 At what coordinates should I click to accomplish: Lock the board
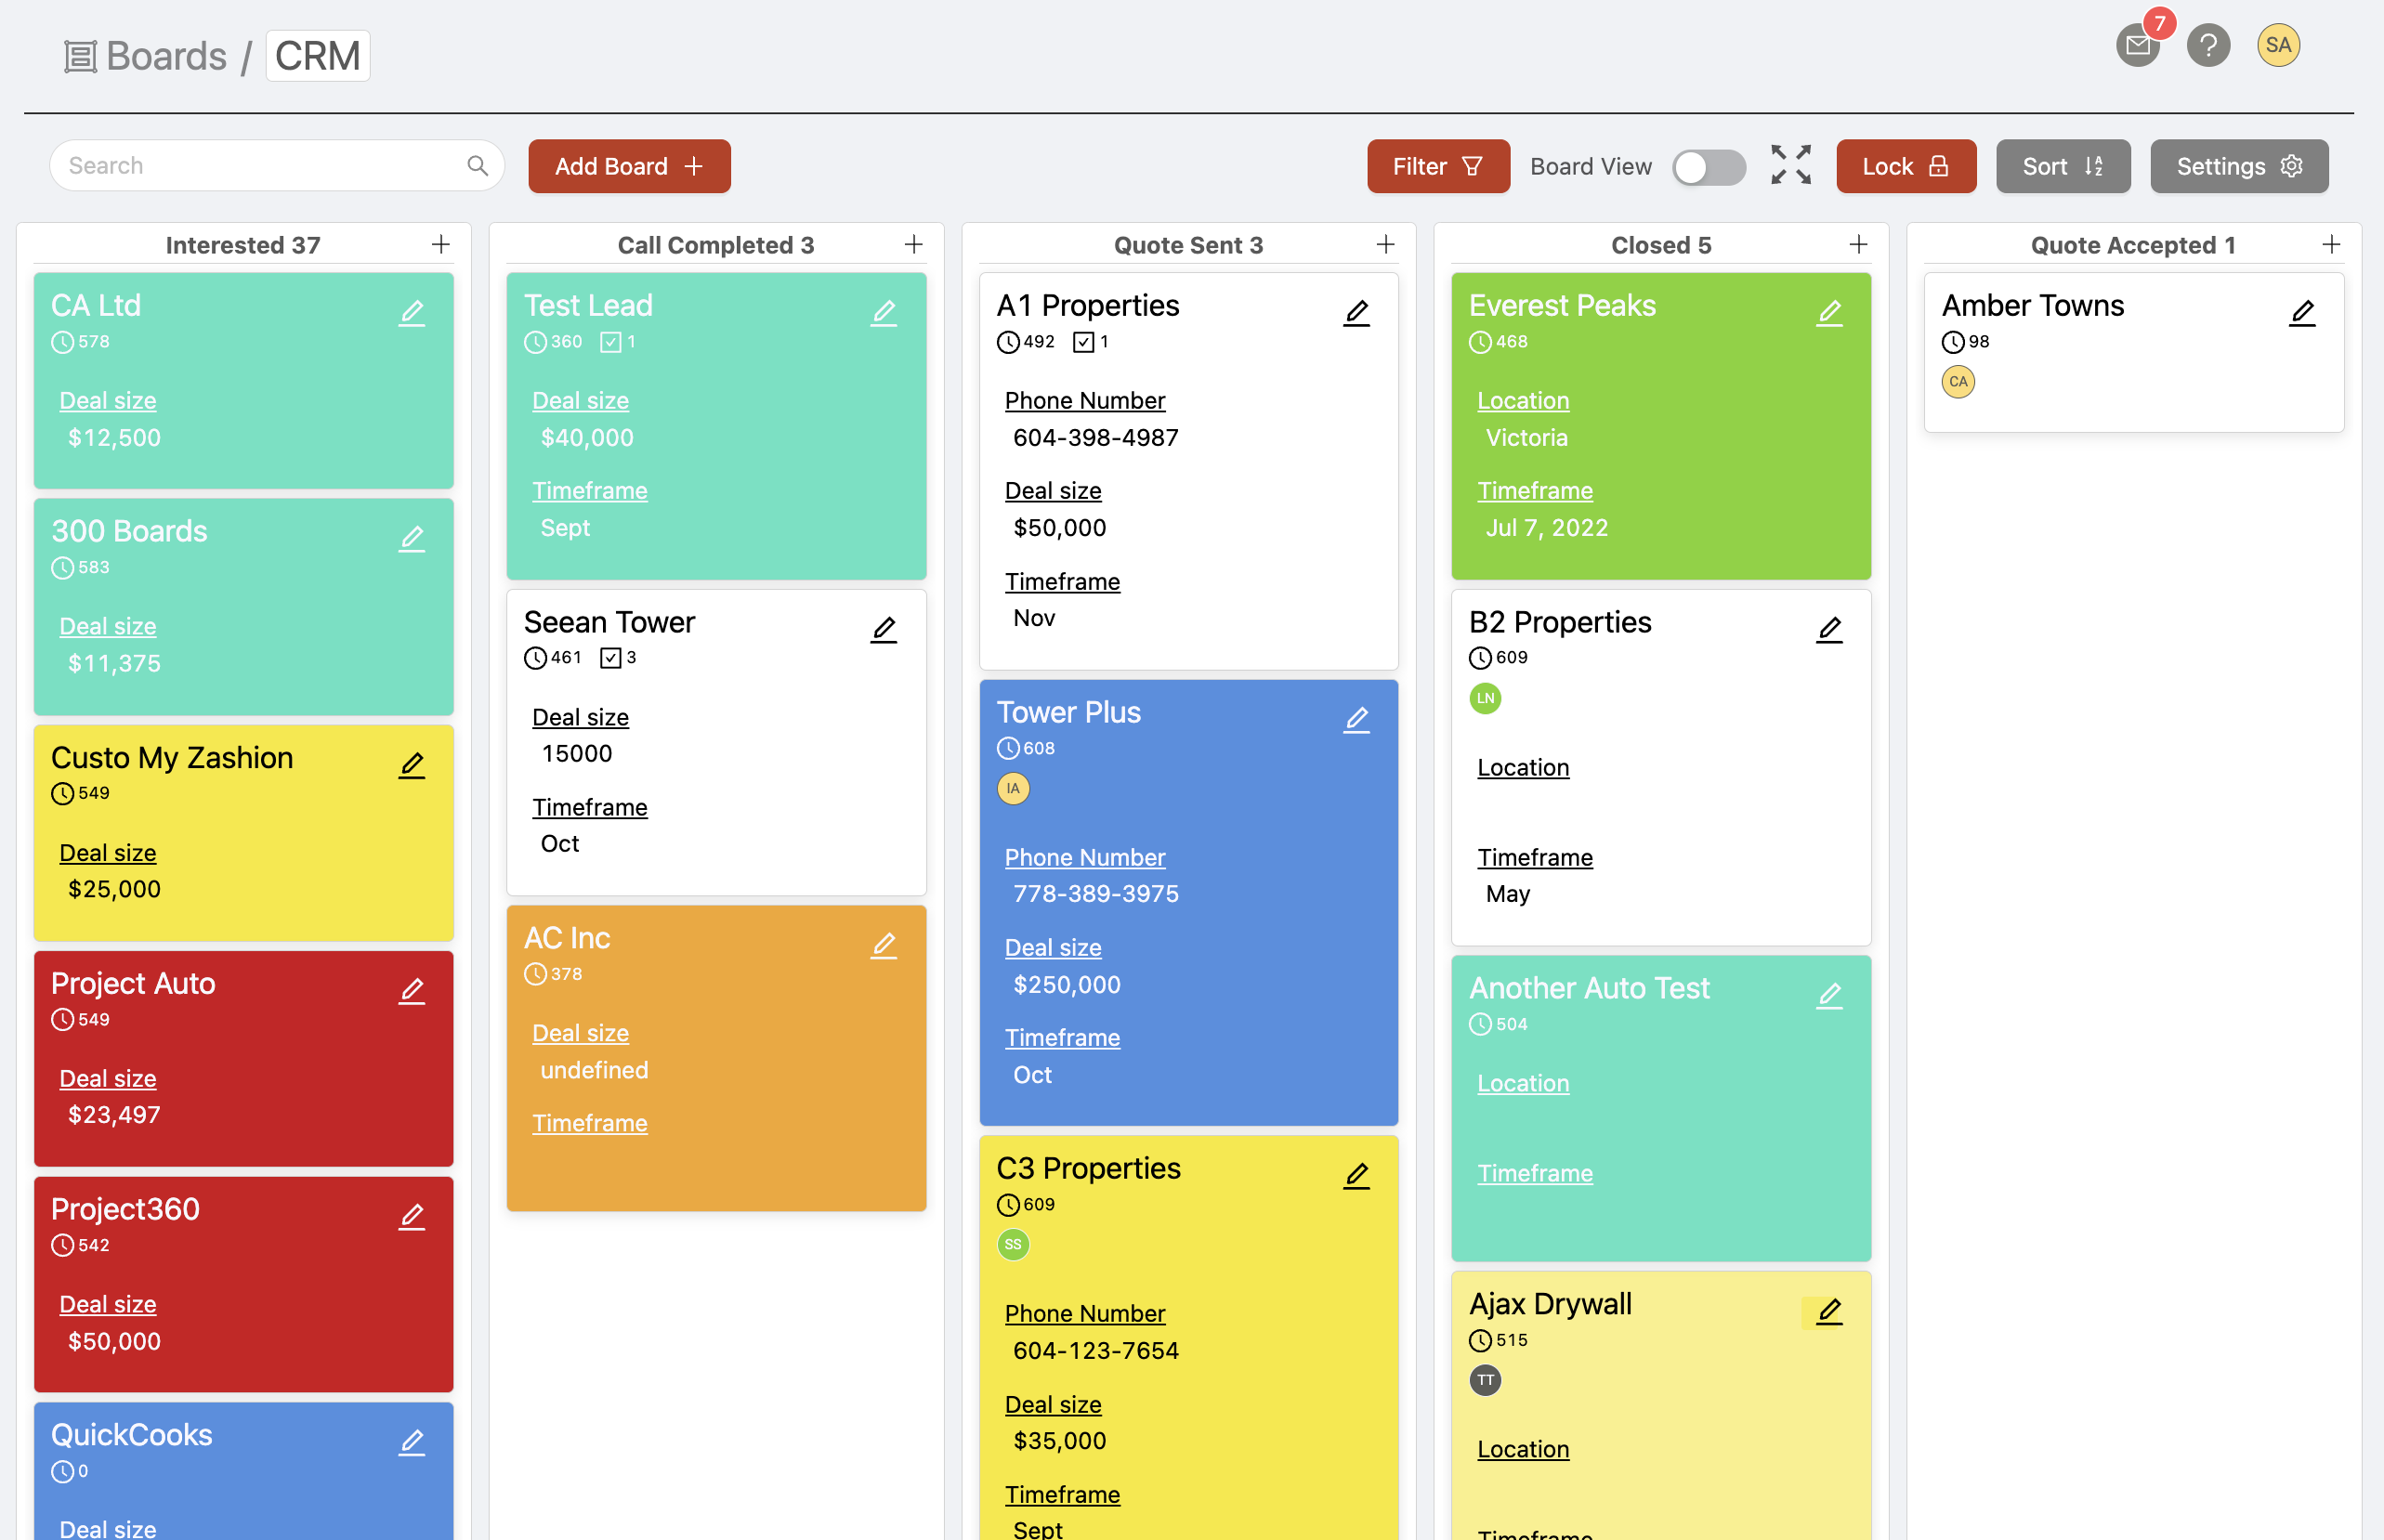(x=1906, y=166)
